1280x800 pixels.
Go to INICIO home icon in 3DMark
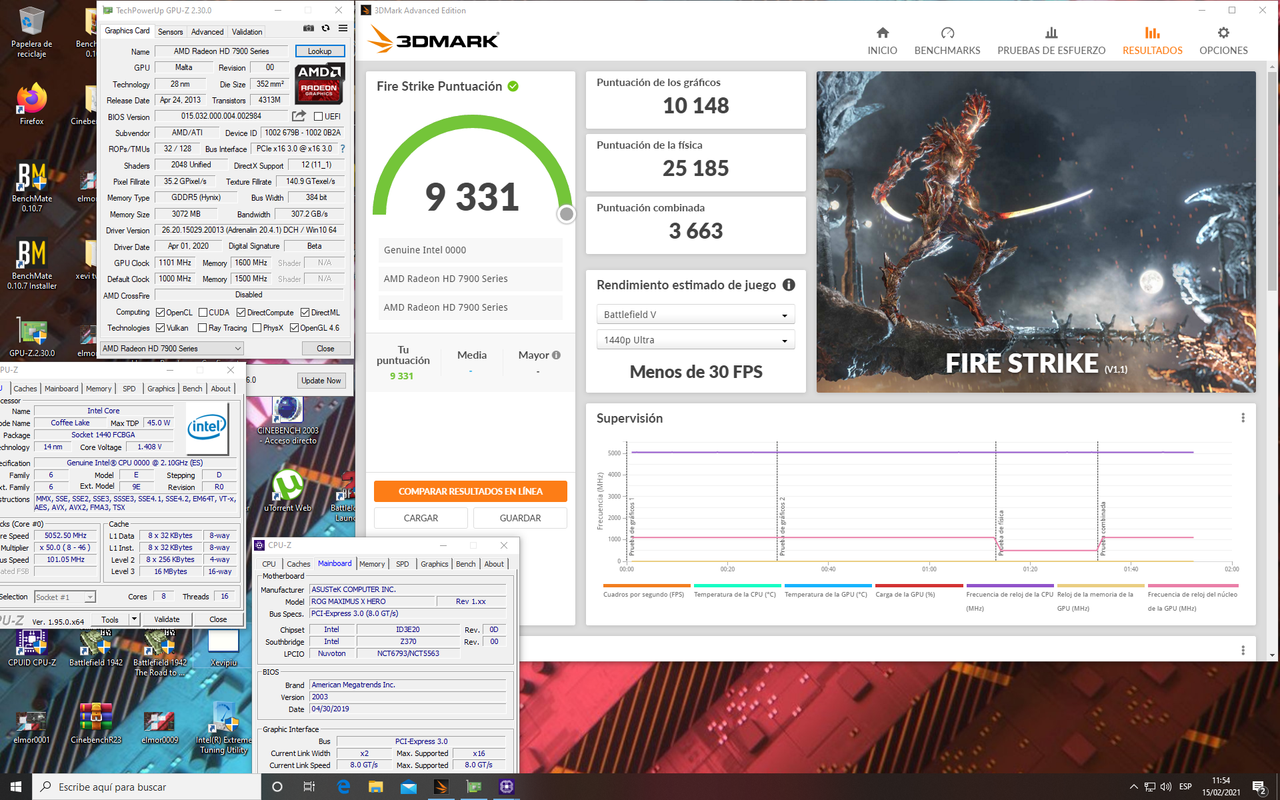[882, 33]
